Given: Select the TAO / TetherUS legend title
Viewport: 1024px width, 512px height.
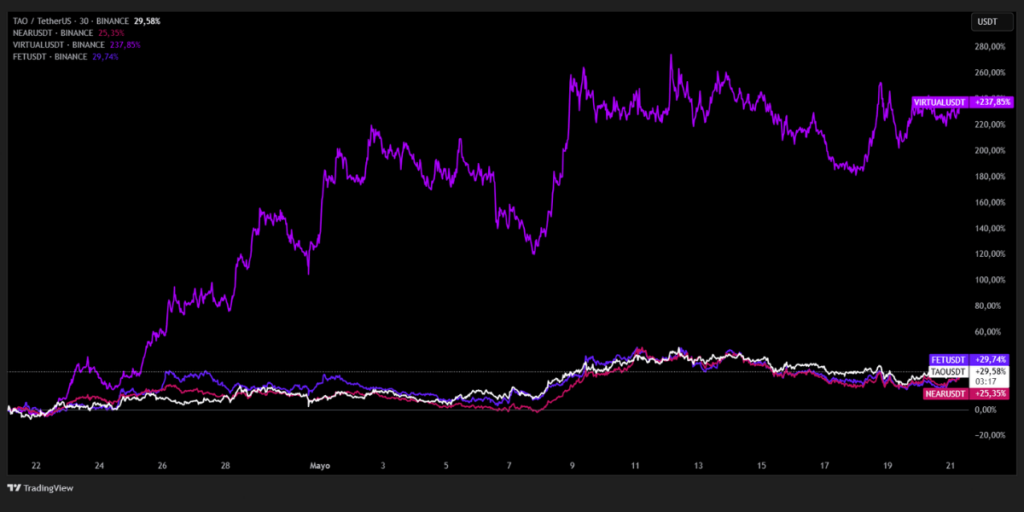Looking at the screenshot, I should click(x=71, y=21).
